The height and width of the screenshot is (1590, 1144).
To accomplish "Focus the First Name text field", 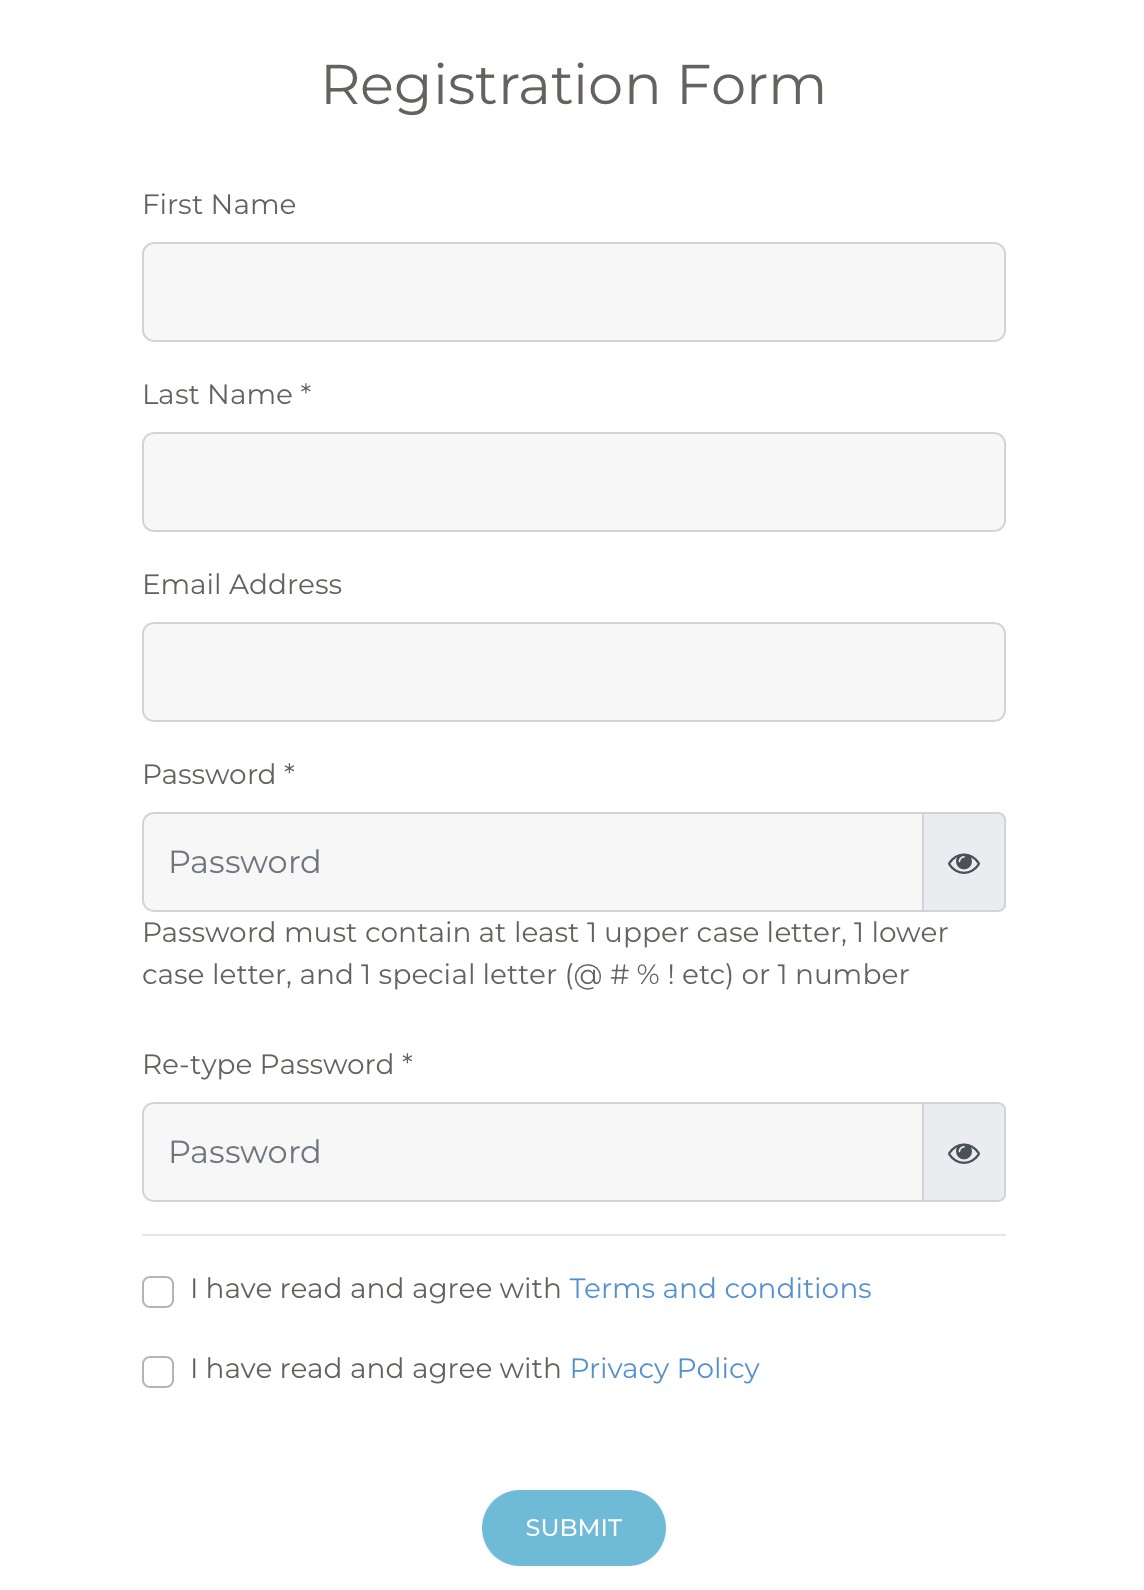I will pyautogui.click(x=574, y=292).
